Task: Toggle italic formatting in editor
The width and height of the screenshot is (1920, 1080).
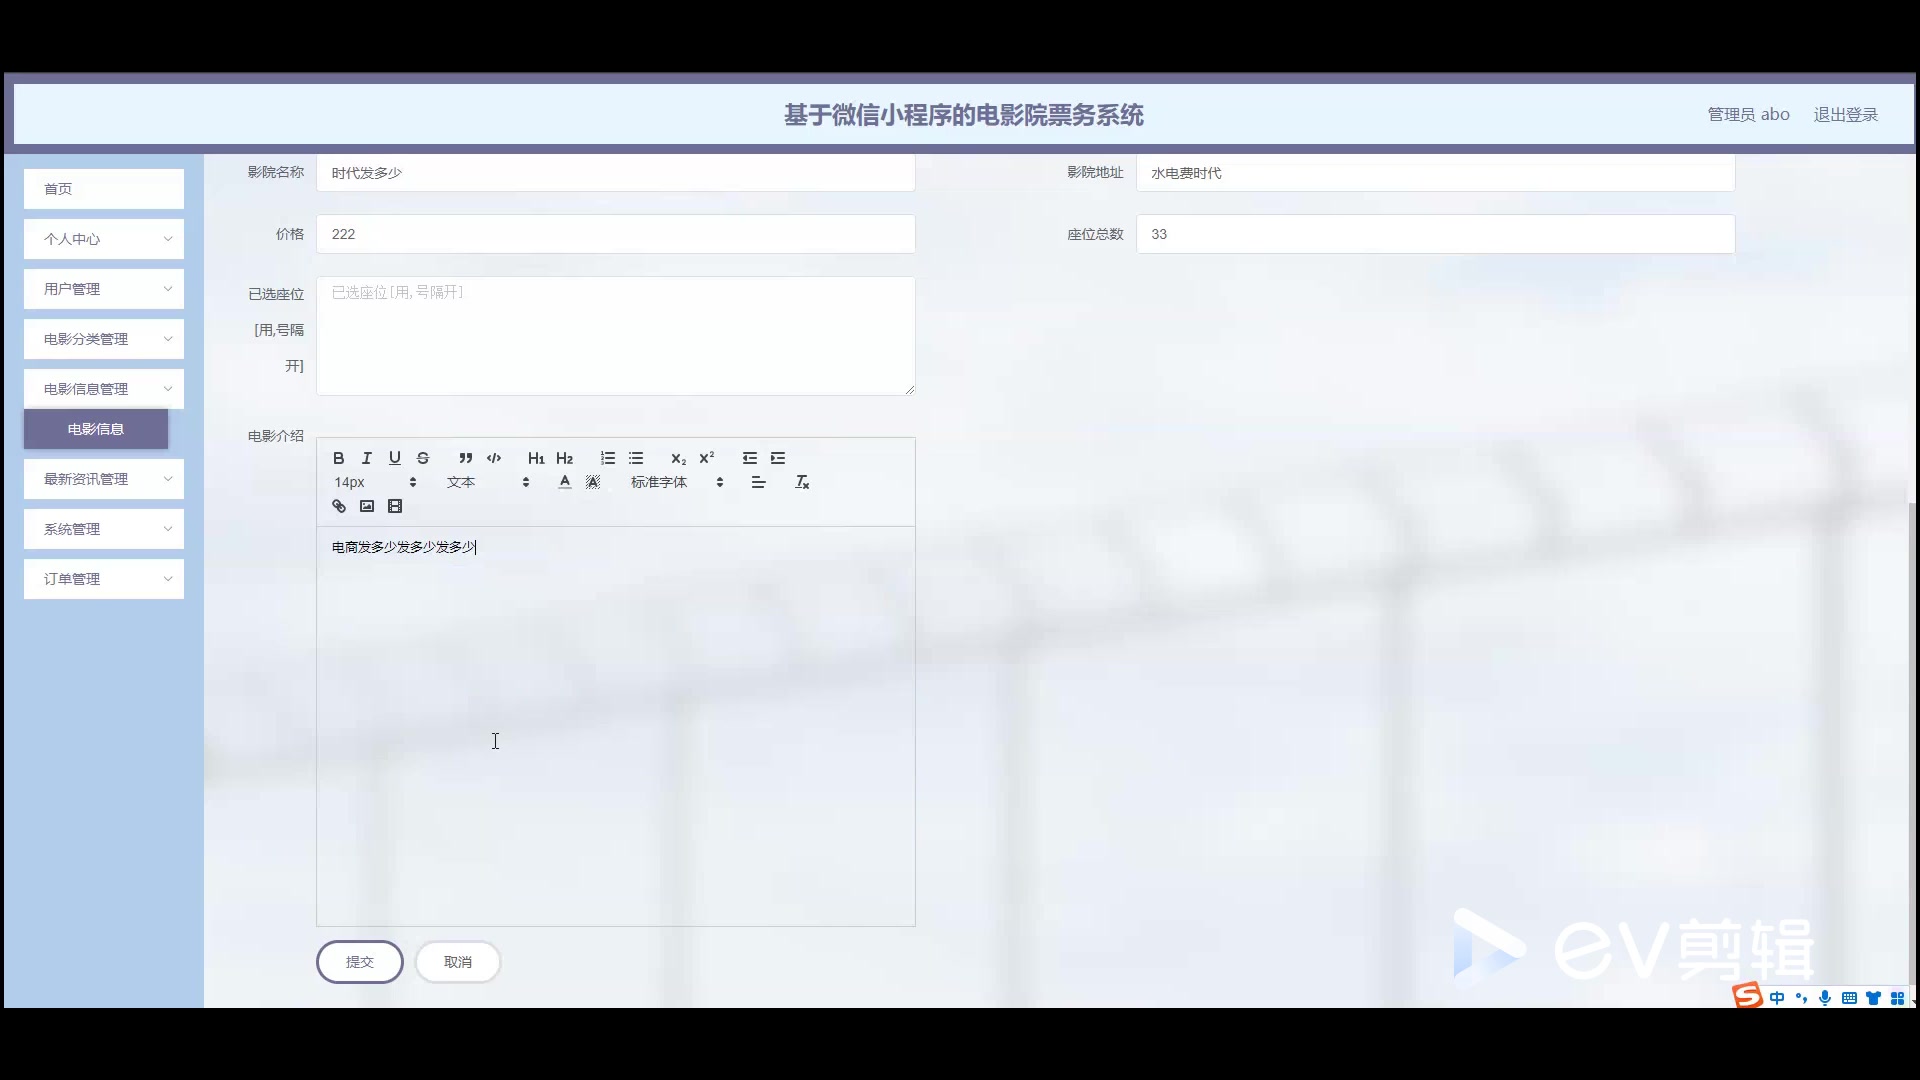Action: click(x=367, y=458)
